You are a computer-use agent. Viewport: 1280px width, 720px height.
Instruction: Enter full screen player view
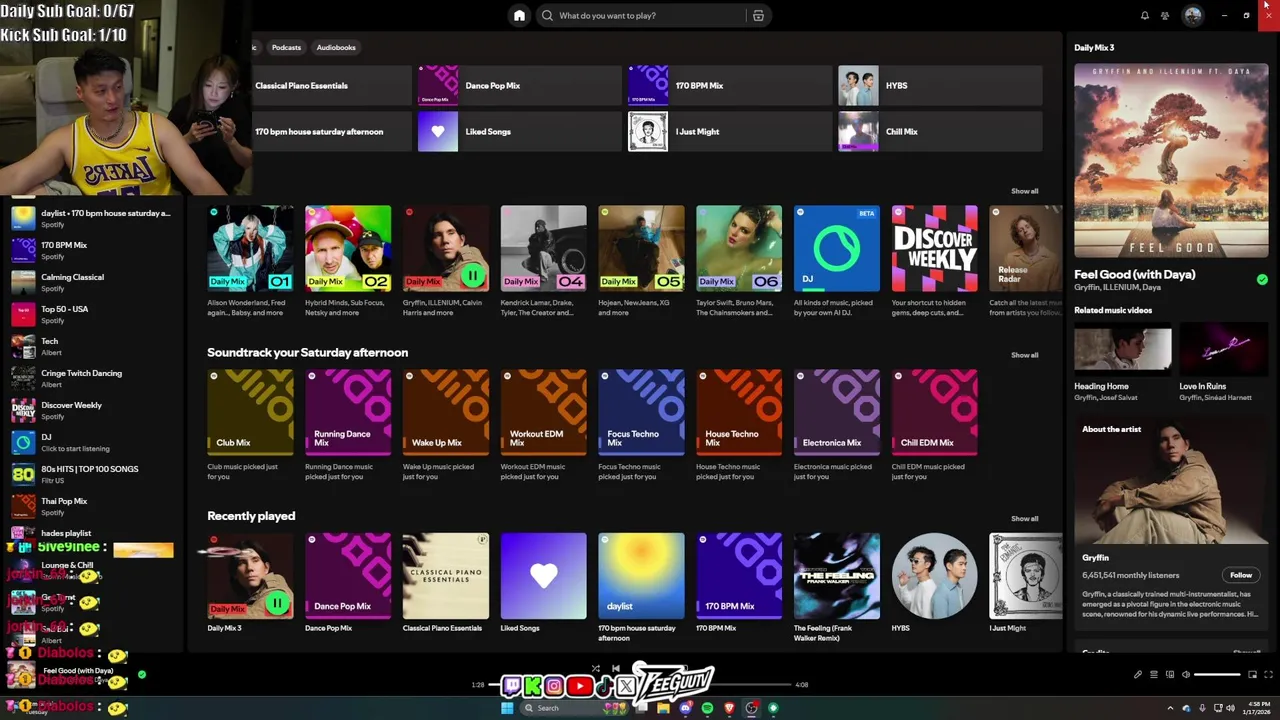point(1268,674)
